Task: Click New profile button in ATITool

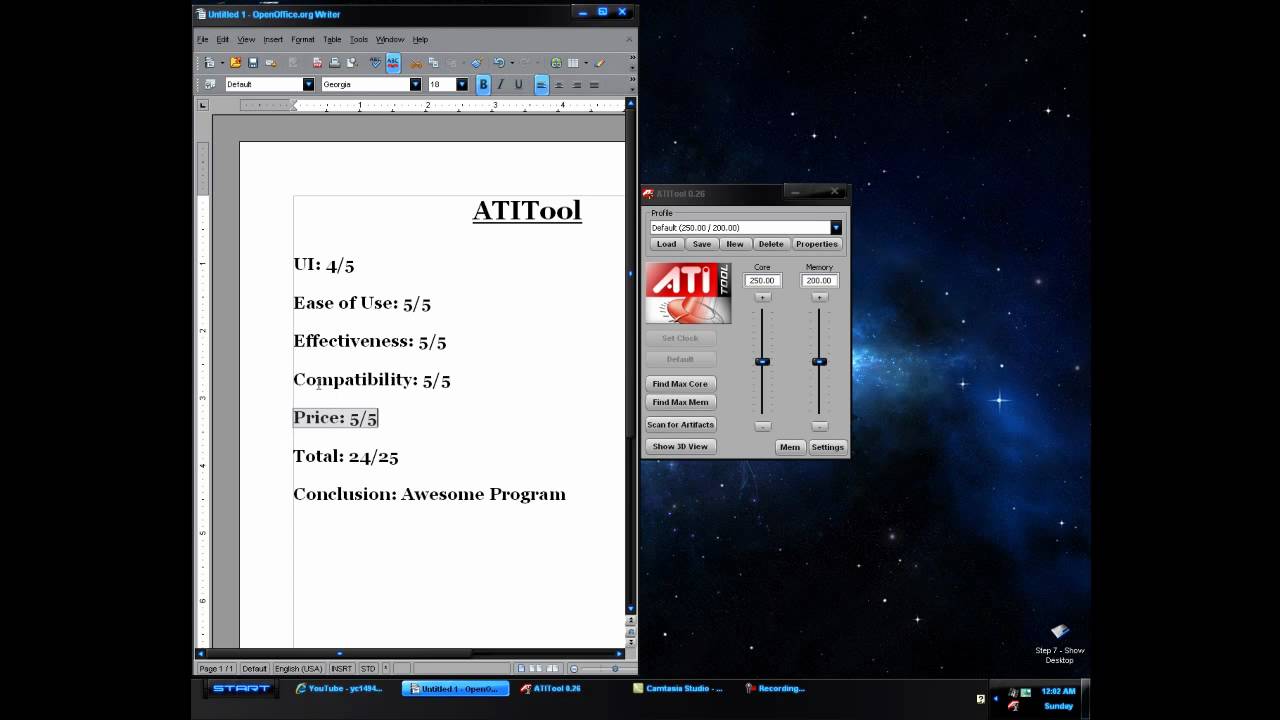Action: tap(735, 244)
